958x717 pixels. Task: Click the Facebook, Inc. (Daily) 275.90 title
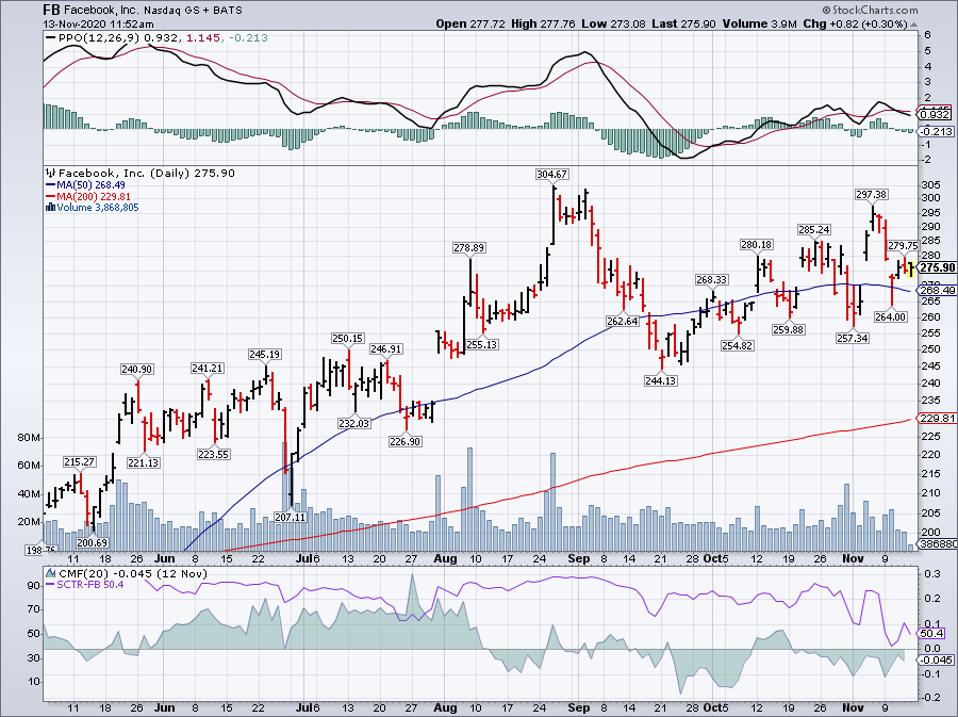[x=147, y=173]
